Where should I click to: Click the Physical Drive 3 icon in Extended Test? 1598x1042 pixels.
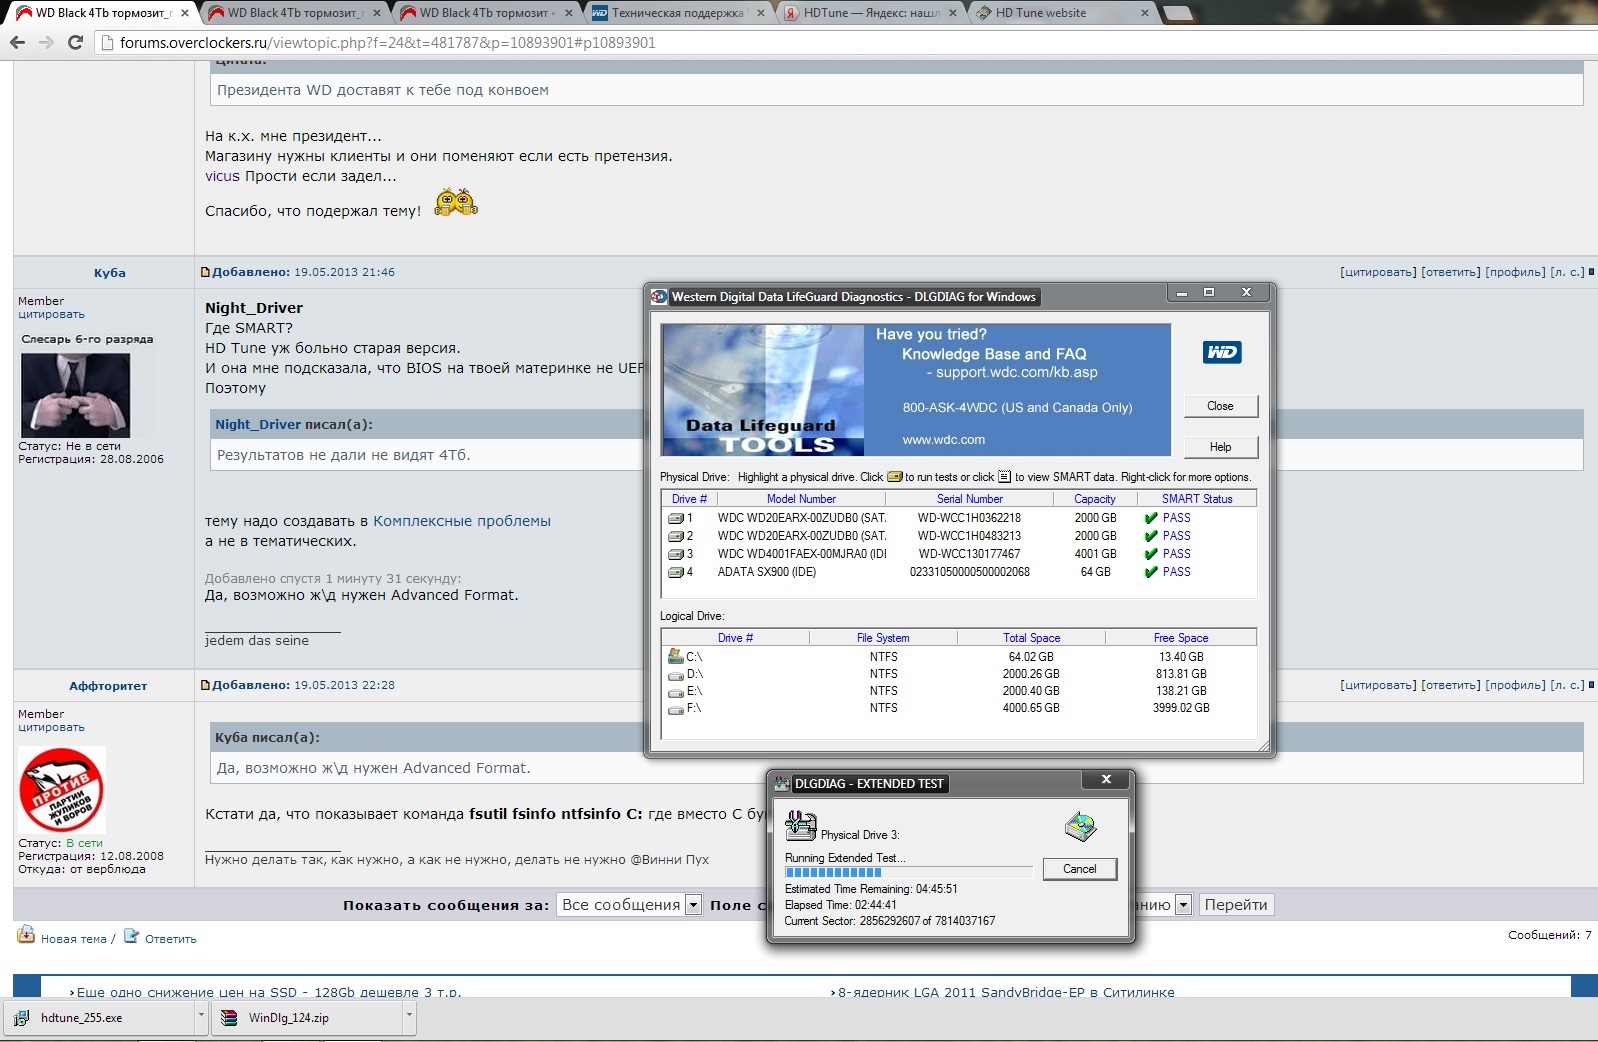[x=801, y=826]
